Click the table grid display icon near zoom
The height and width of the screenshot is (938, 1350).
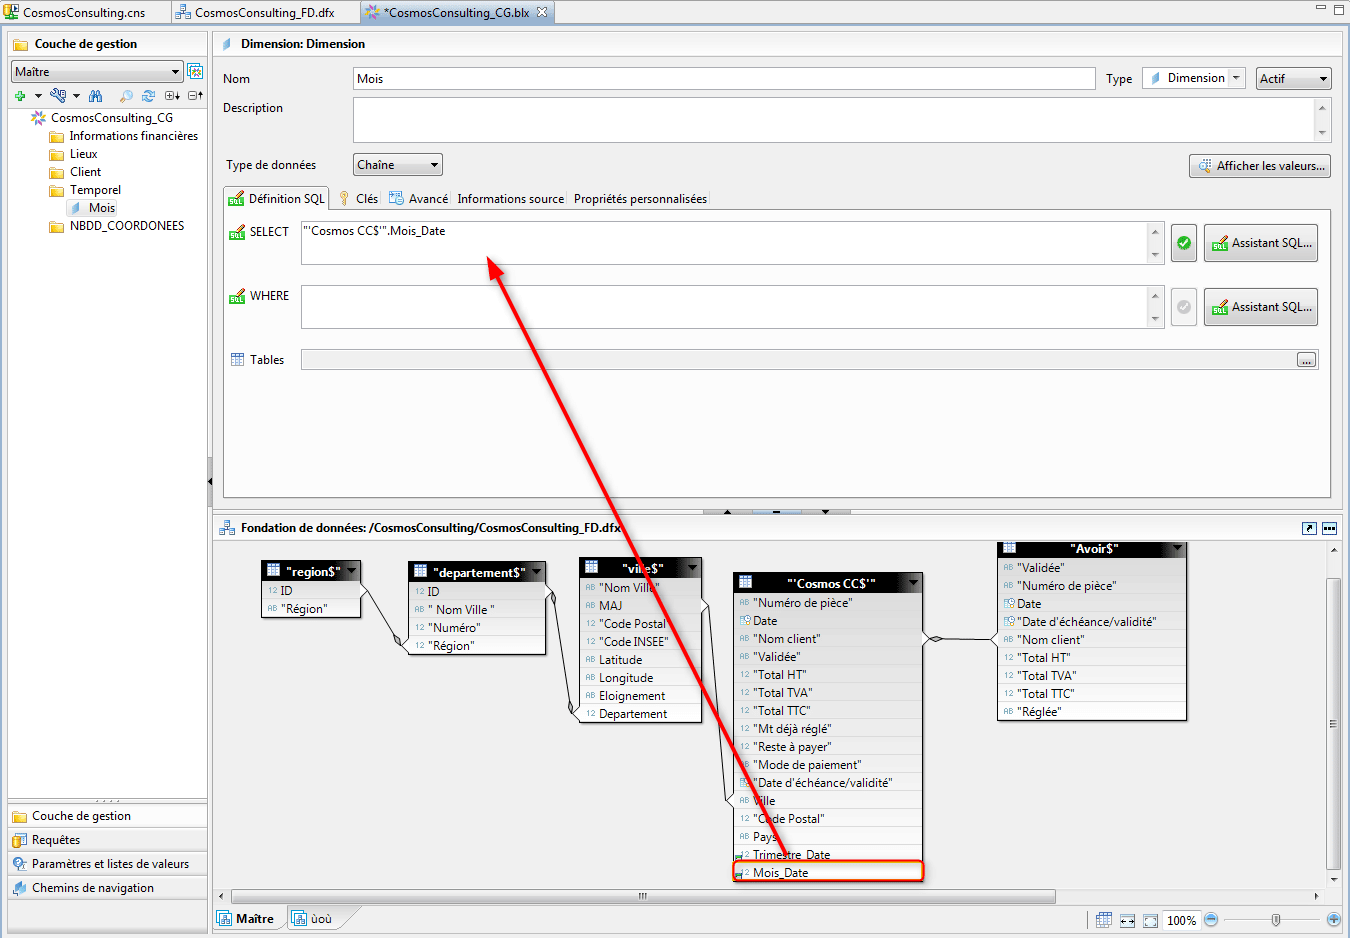pos(1104,920)
